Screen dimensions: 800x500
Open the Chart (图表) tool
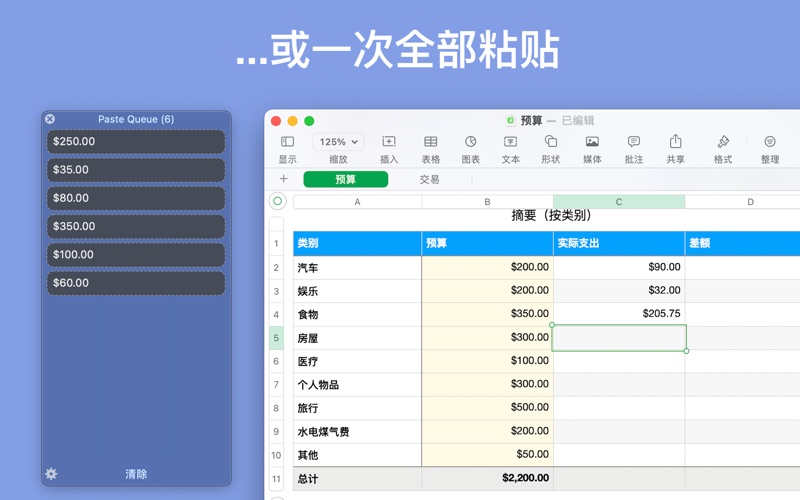[x=470, y=143]
